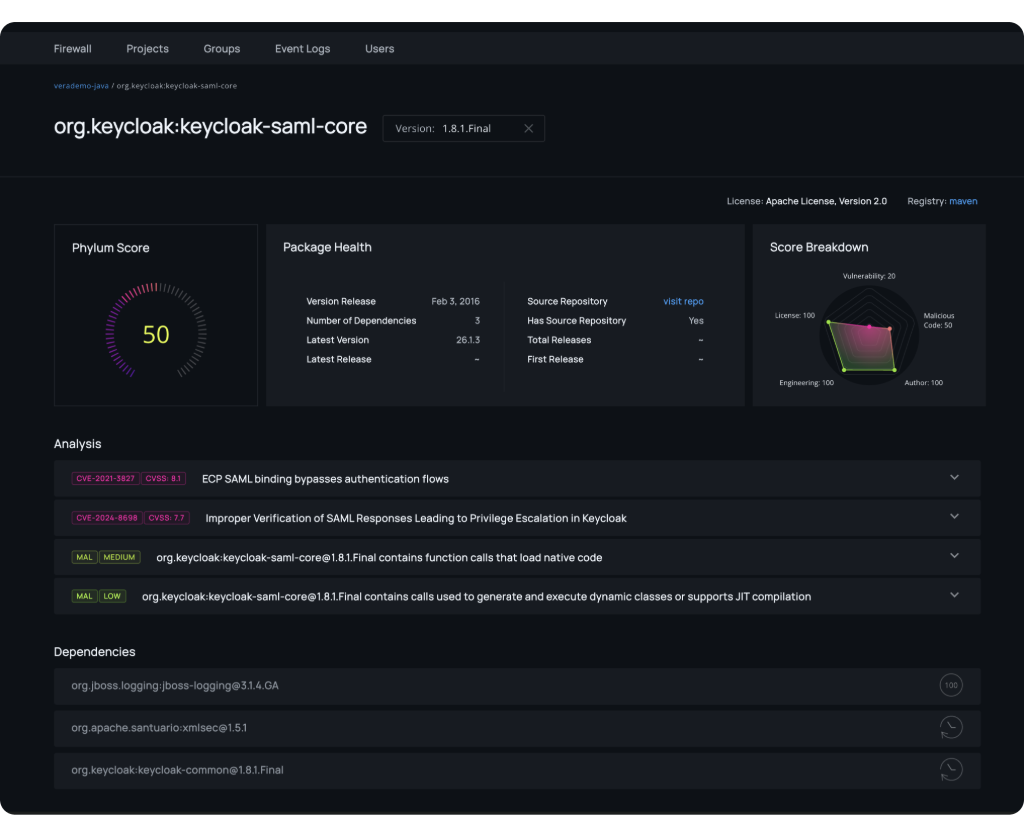Image resolution: width=1024 pixels, height=837 pixels.
Task: Open the maven registry link
Action: click(963, 201)
